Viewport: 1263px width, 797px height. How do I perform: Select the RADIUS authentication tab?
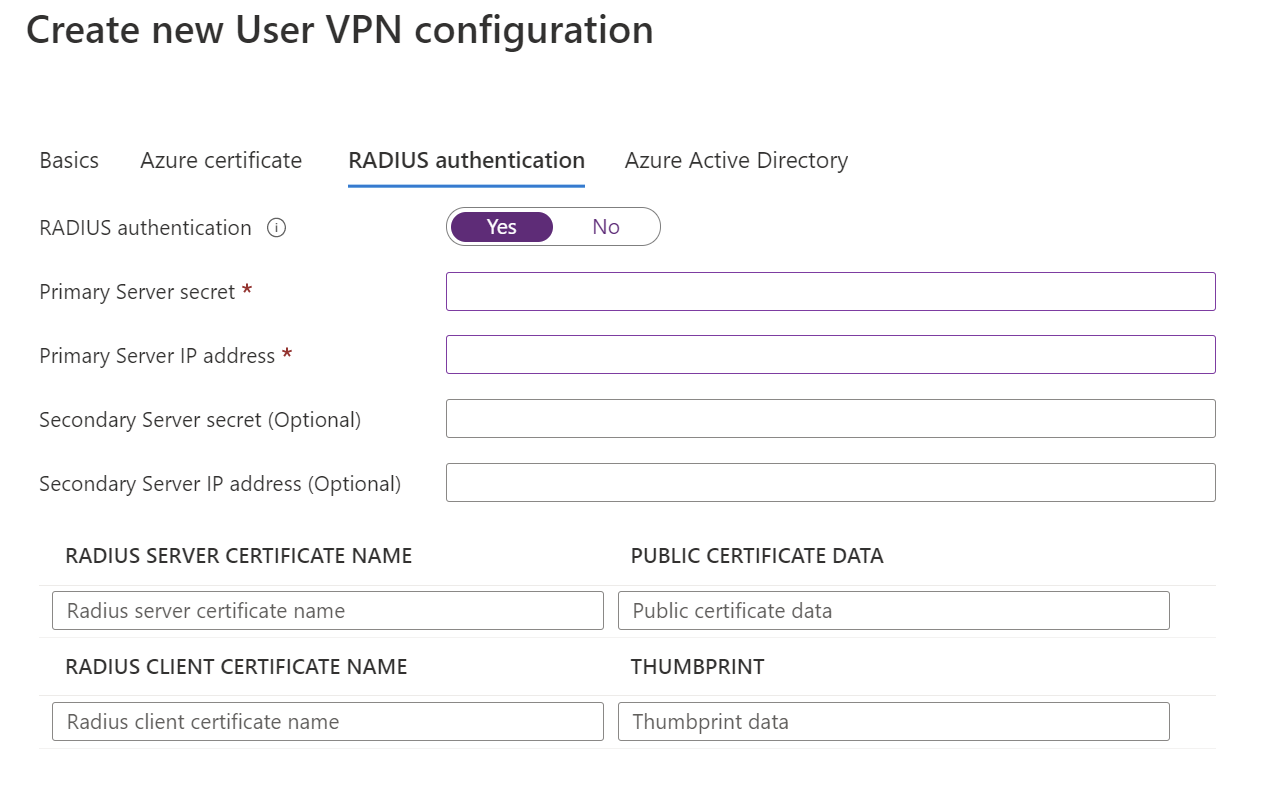(466, 160)
